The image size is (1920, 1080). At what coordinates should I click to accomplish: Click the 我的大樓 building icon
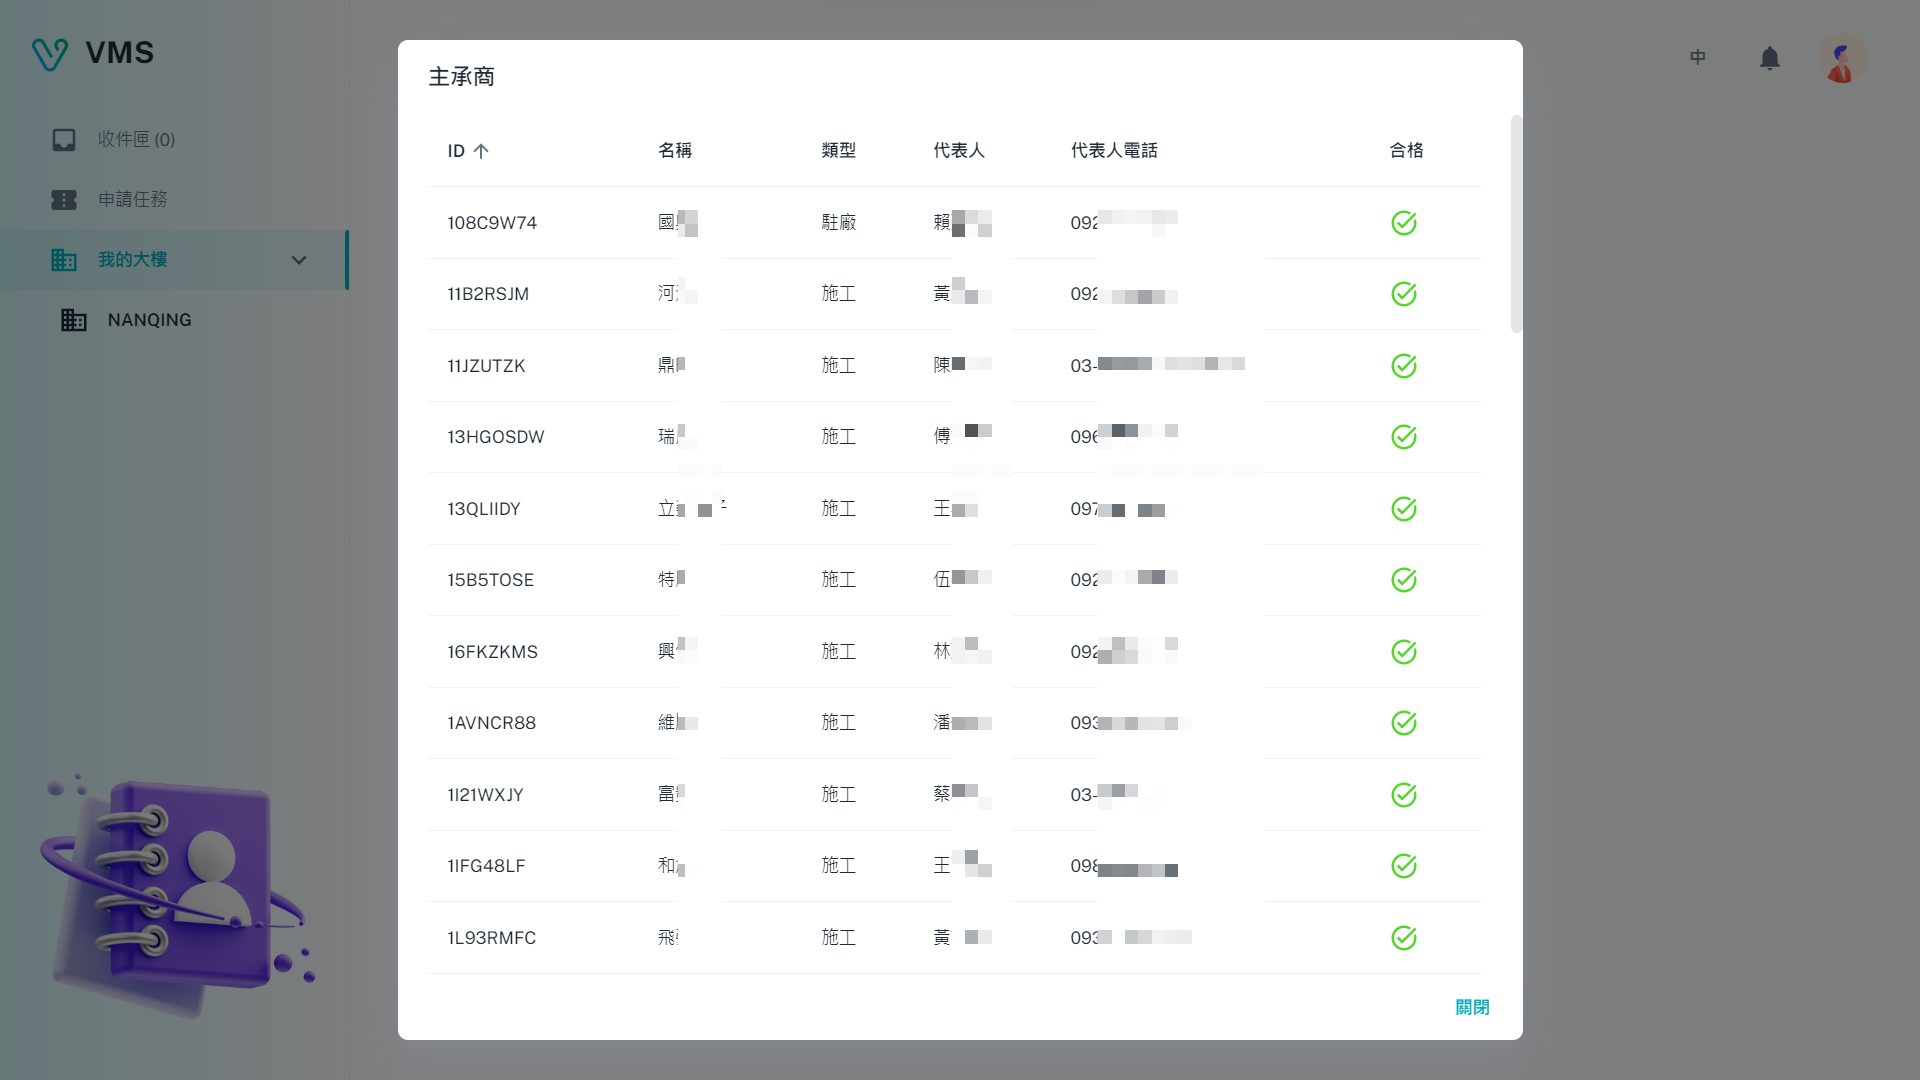(64, 260)
